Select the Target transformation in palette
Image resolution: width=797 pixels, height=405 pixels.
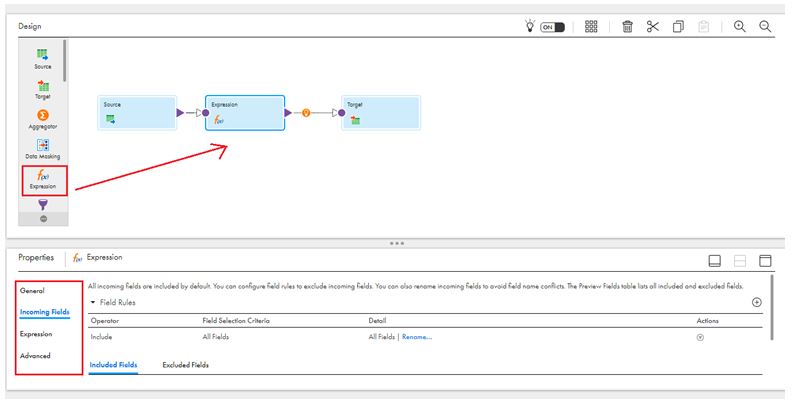pyautogui.click(x=43, y=89)
